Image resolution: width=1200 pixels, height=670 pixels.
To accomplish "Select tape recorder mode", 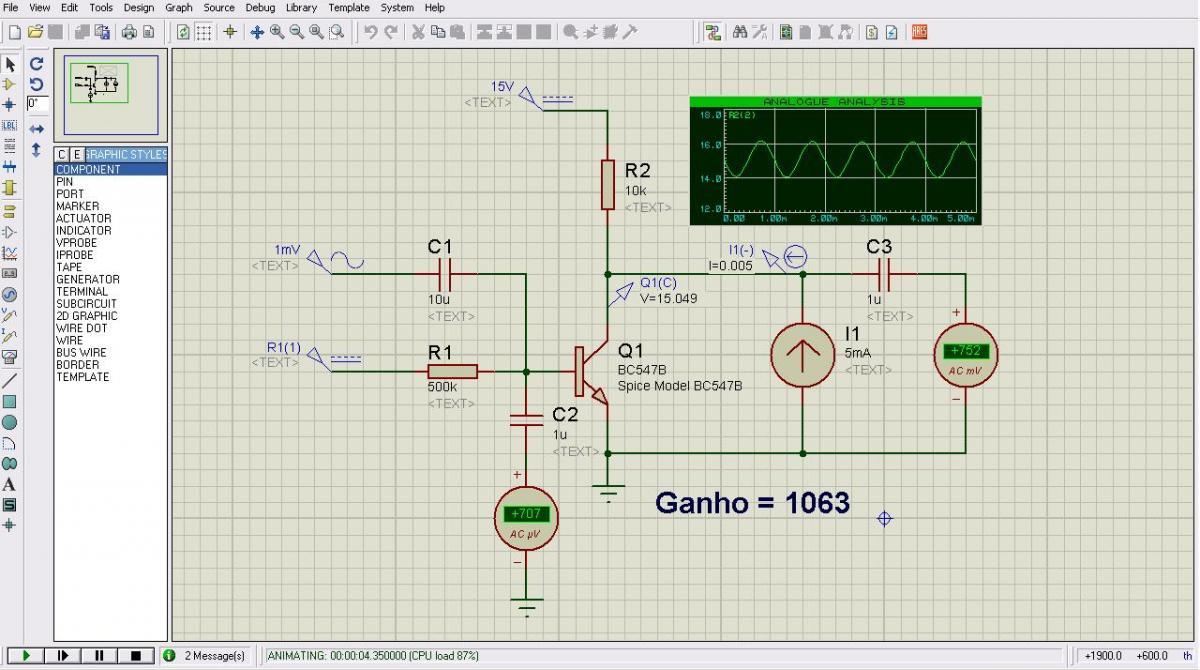I will point(10,273).
